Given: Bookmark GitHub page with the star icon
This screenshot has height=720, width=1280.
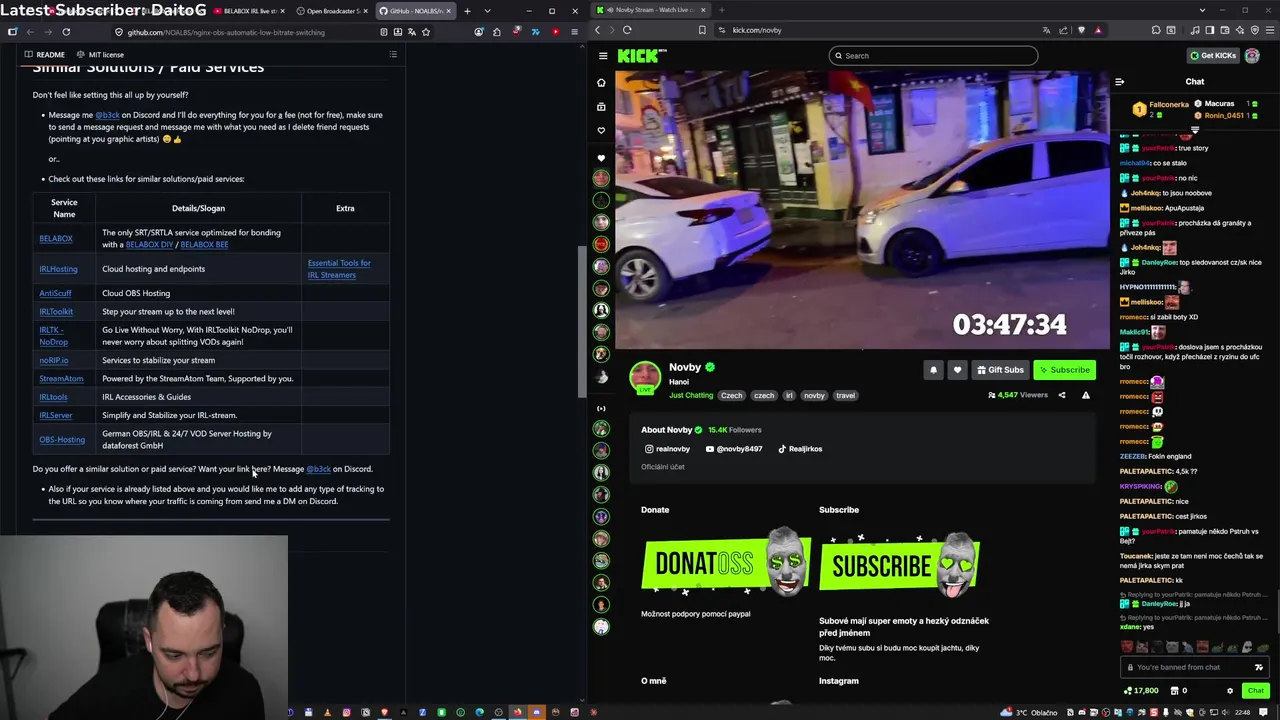Looking at the screenshot, I should pos(426,32).
